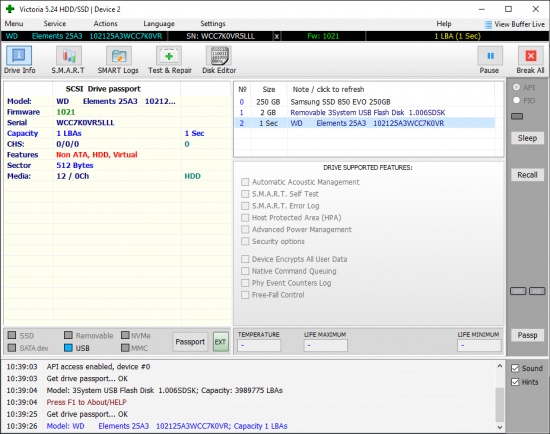Click the small grey indicator below PIO
Image resolution: width=550 pixels, height=434 pixels.
coord(517,116)
